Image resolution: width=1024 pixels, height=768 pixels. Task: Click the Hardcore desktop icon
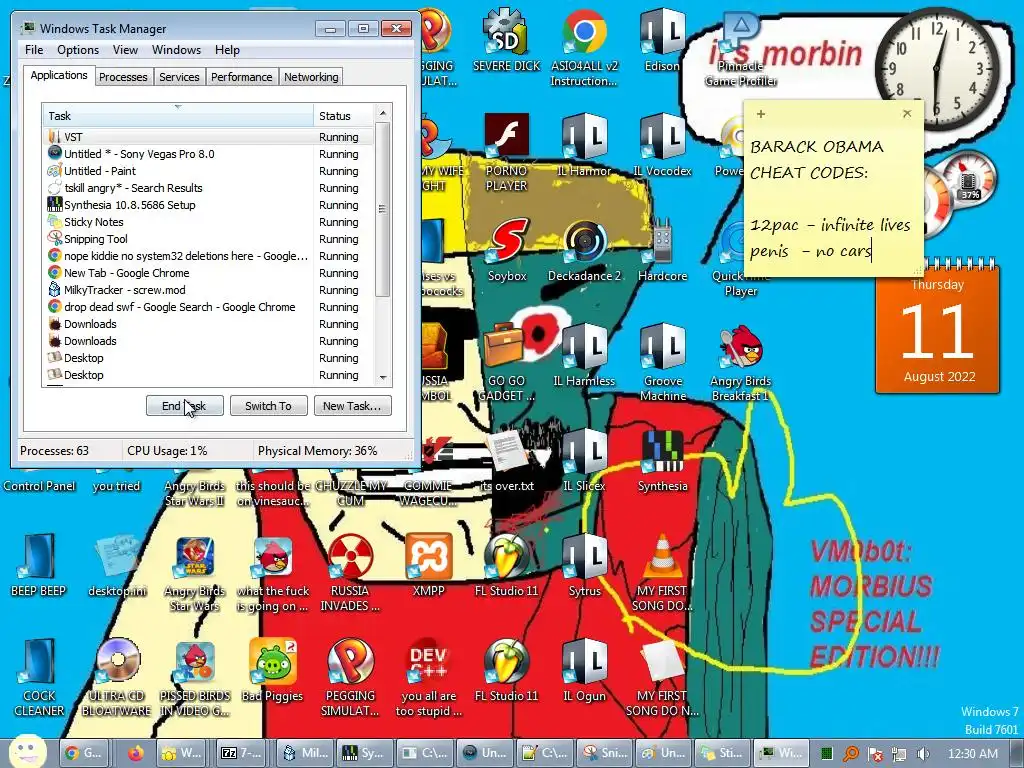[x=662, y=250]
